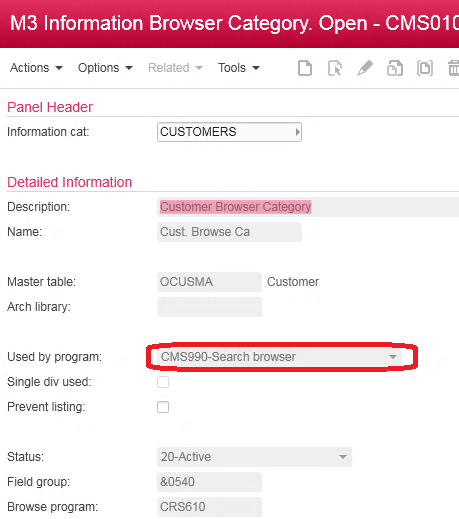This screenshot has width=459, height=519.
Task: Click the Description text field
Action: [x=308, y=207]
